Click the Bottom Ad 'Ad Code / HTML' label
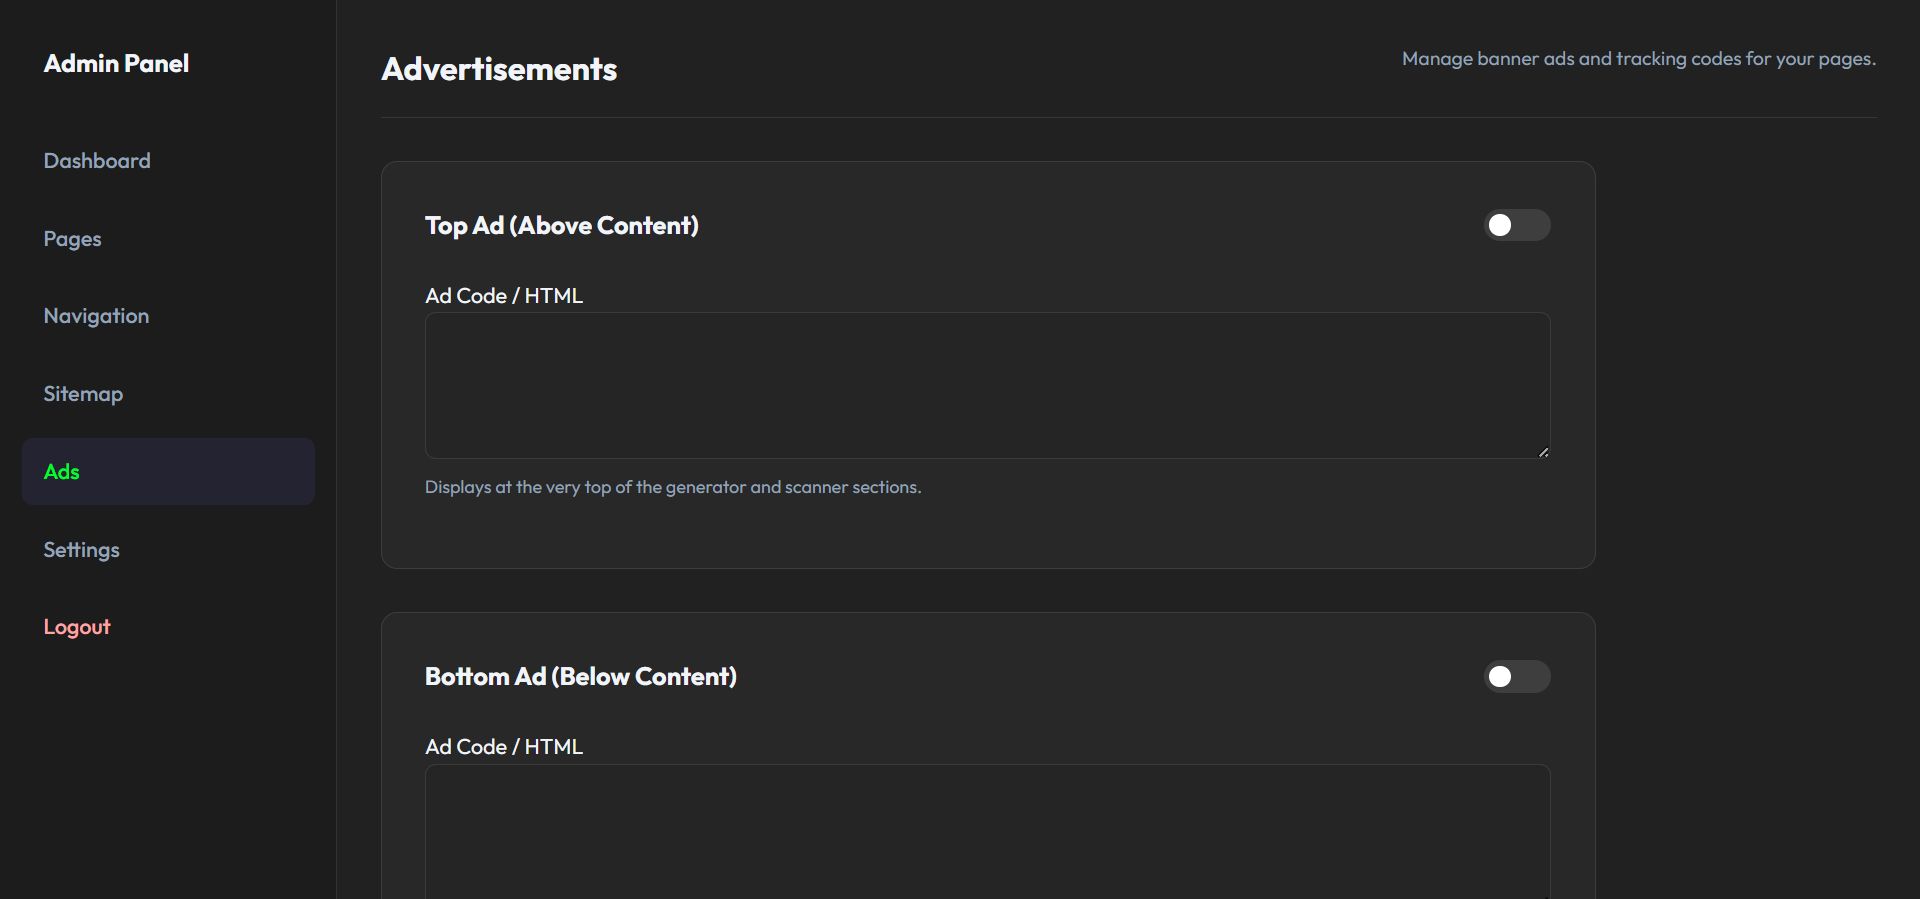This screenshot has height=899, width=1920. coord(504,747)
